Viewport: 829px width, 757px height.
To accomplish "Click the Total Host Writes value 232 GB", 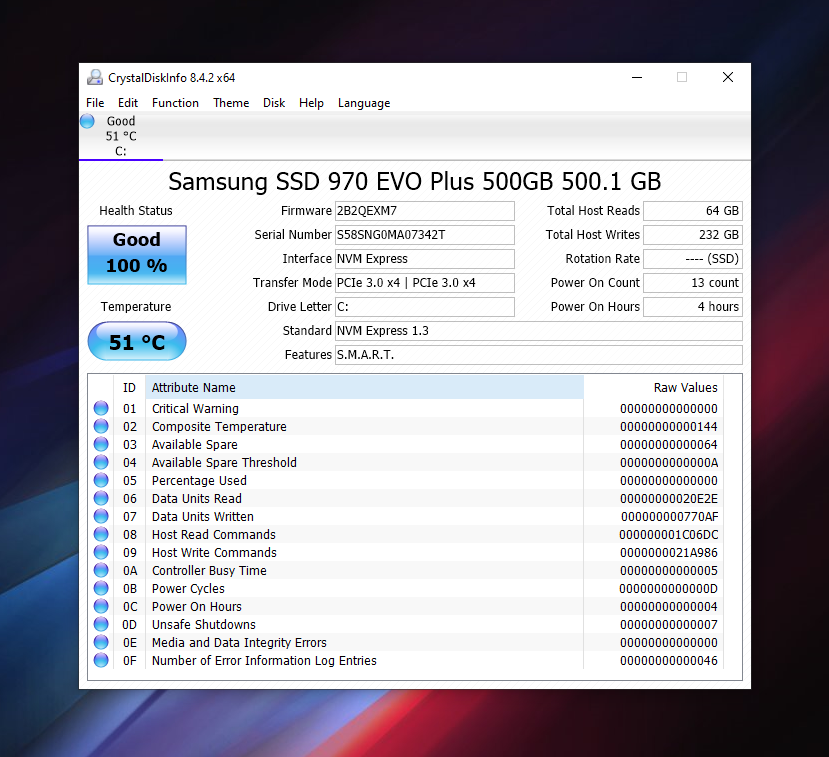I will click(693, 235).
